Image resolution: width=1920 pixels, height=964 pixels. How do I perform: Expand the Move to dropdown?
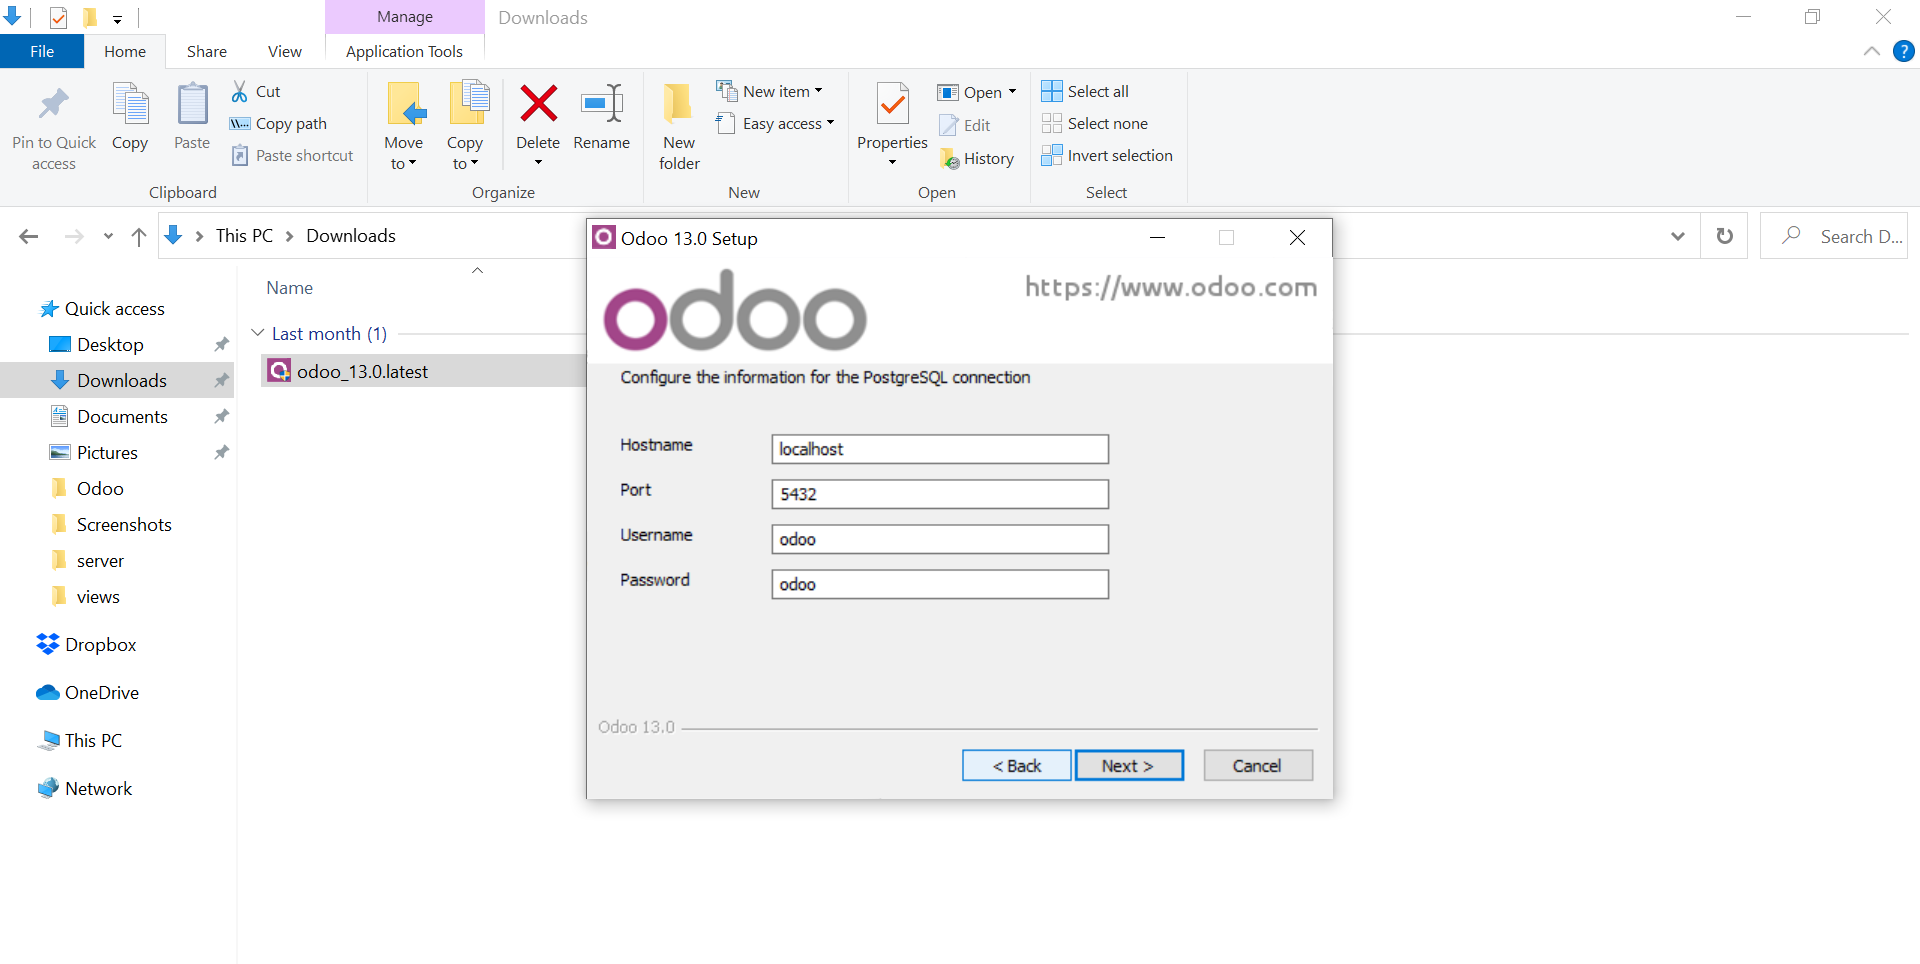pos(403,163)
